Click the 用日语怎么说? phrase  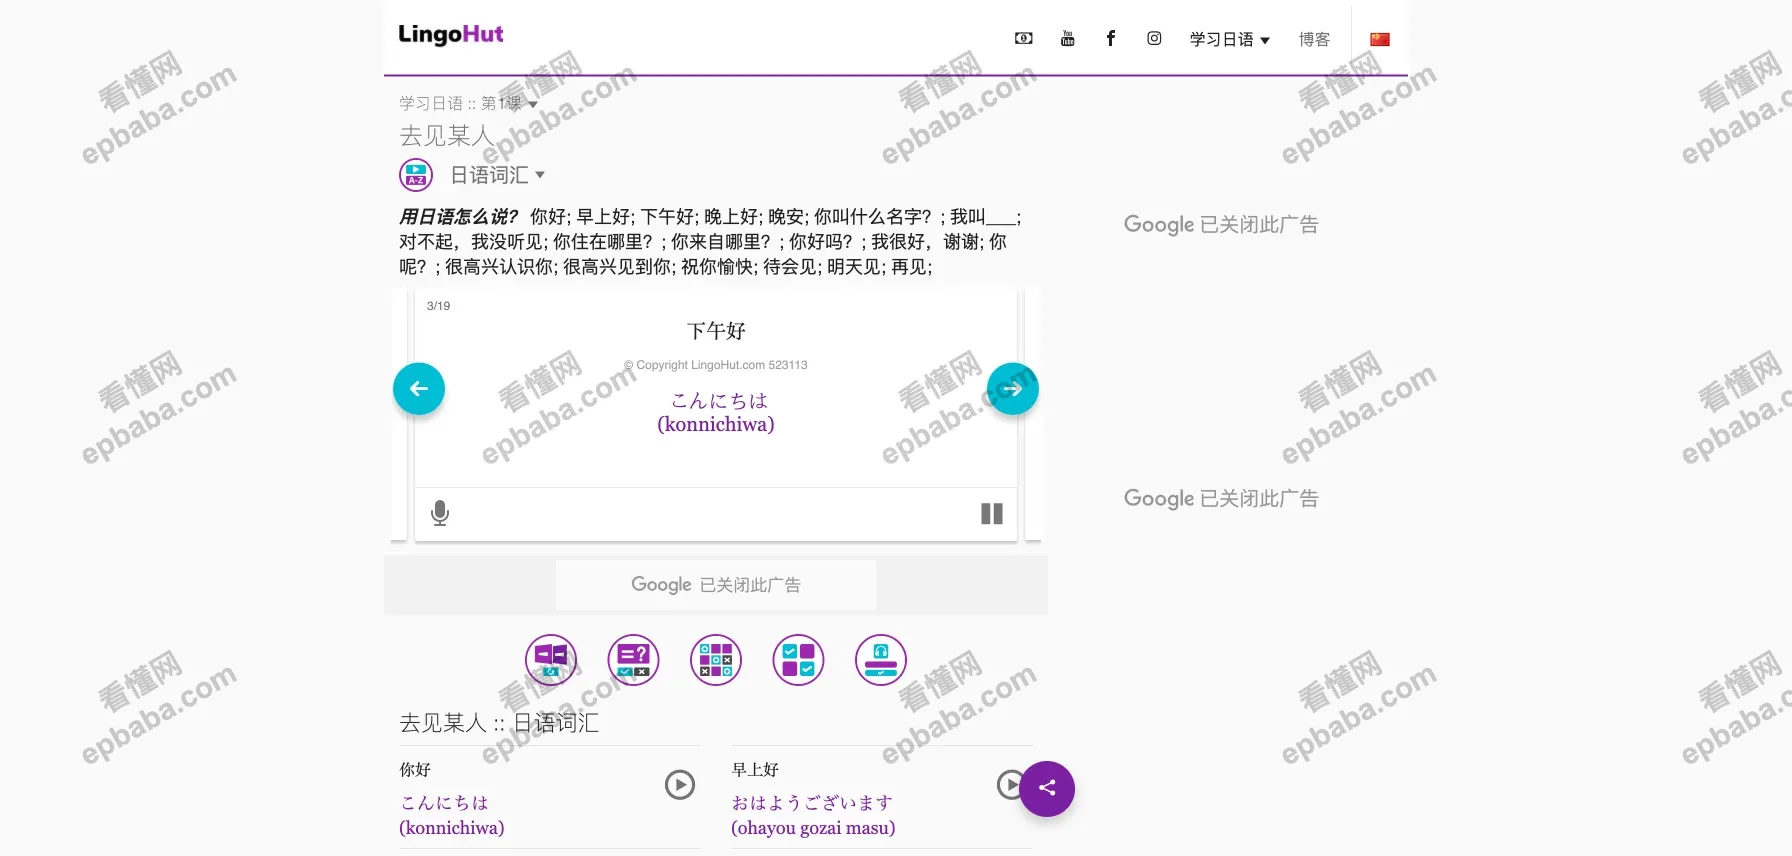point(458,217)
